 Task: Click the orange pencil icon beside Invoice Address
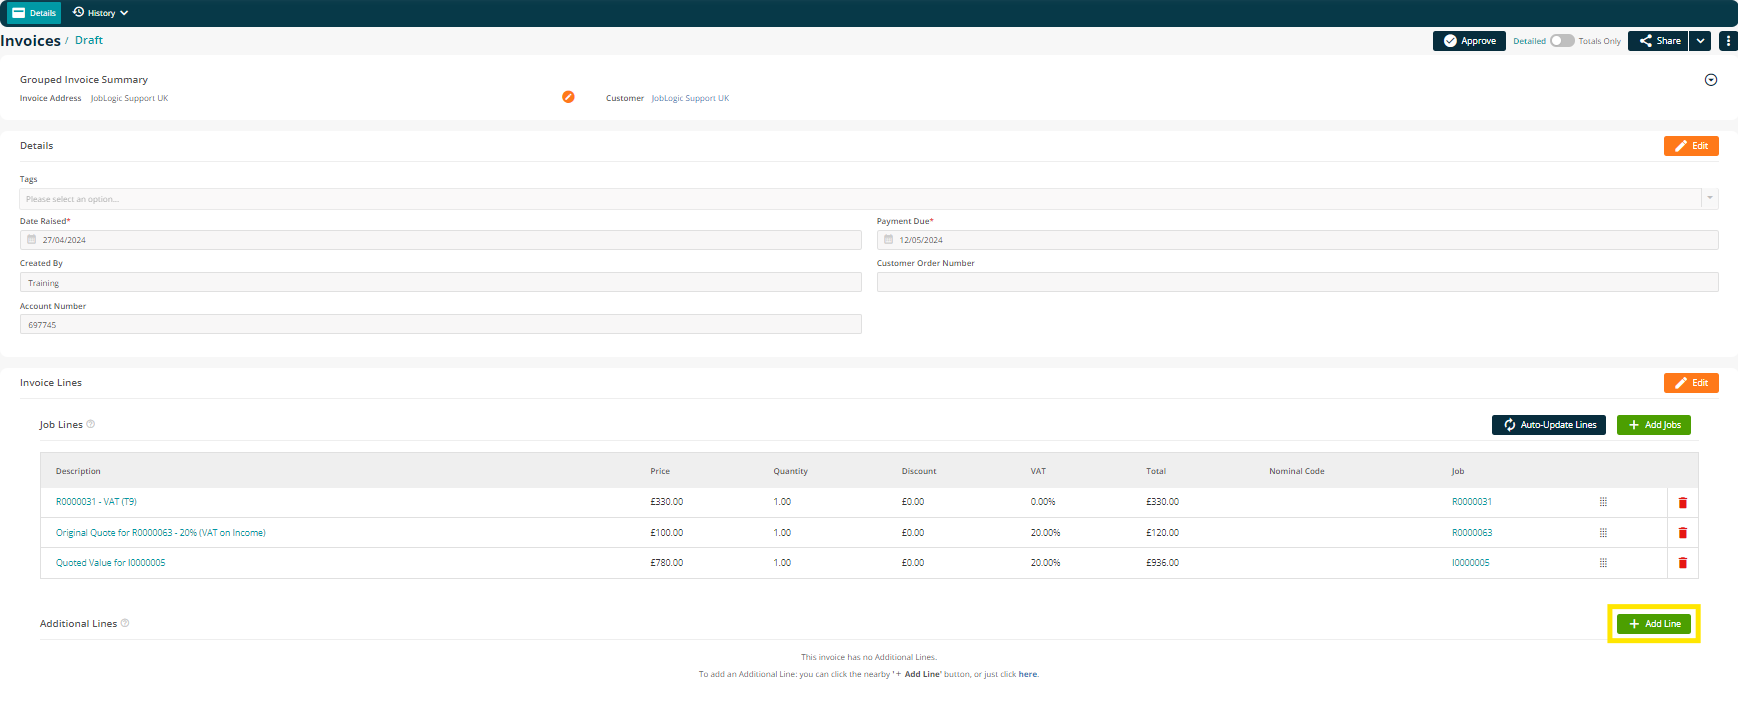(x=568, y=97)
